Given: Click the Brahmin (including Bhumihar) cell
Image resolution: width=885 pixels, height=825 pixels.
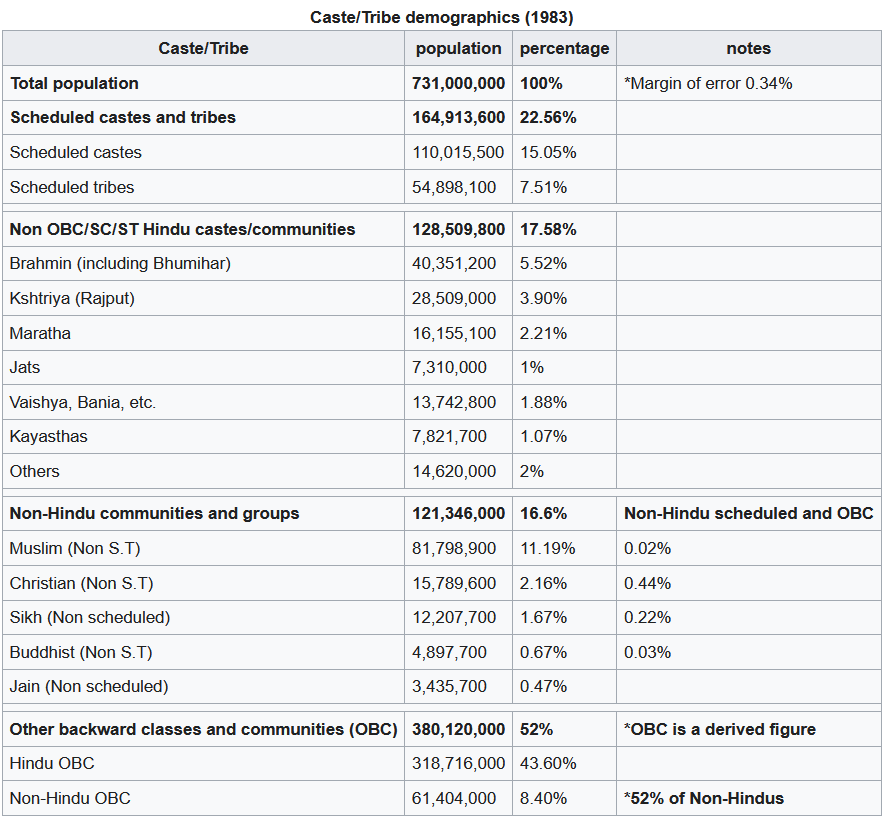Looking at the screenshot, I should point(120,263).
